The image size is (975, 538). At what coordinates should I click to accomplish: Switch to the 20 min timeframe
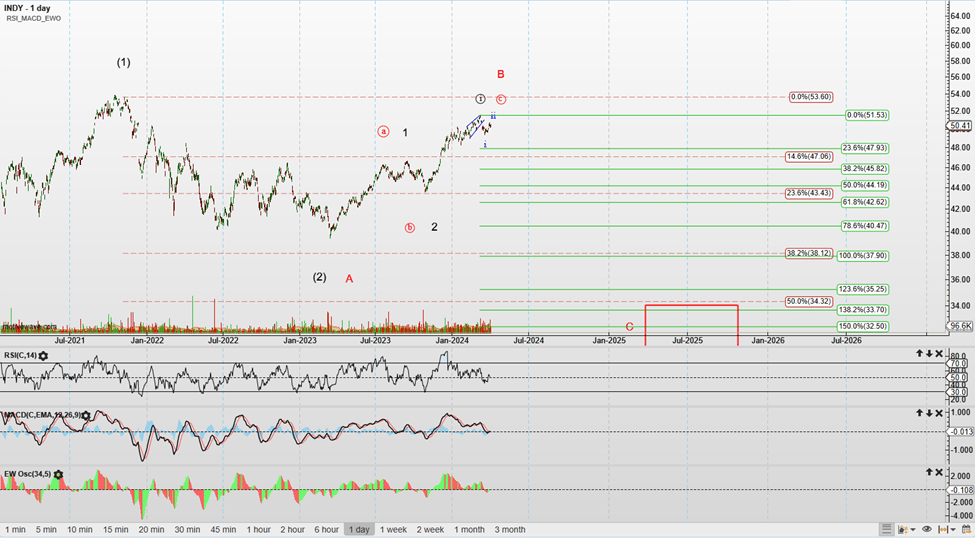tap(152, 529)
